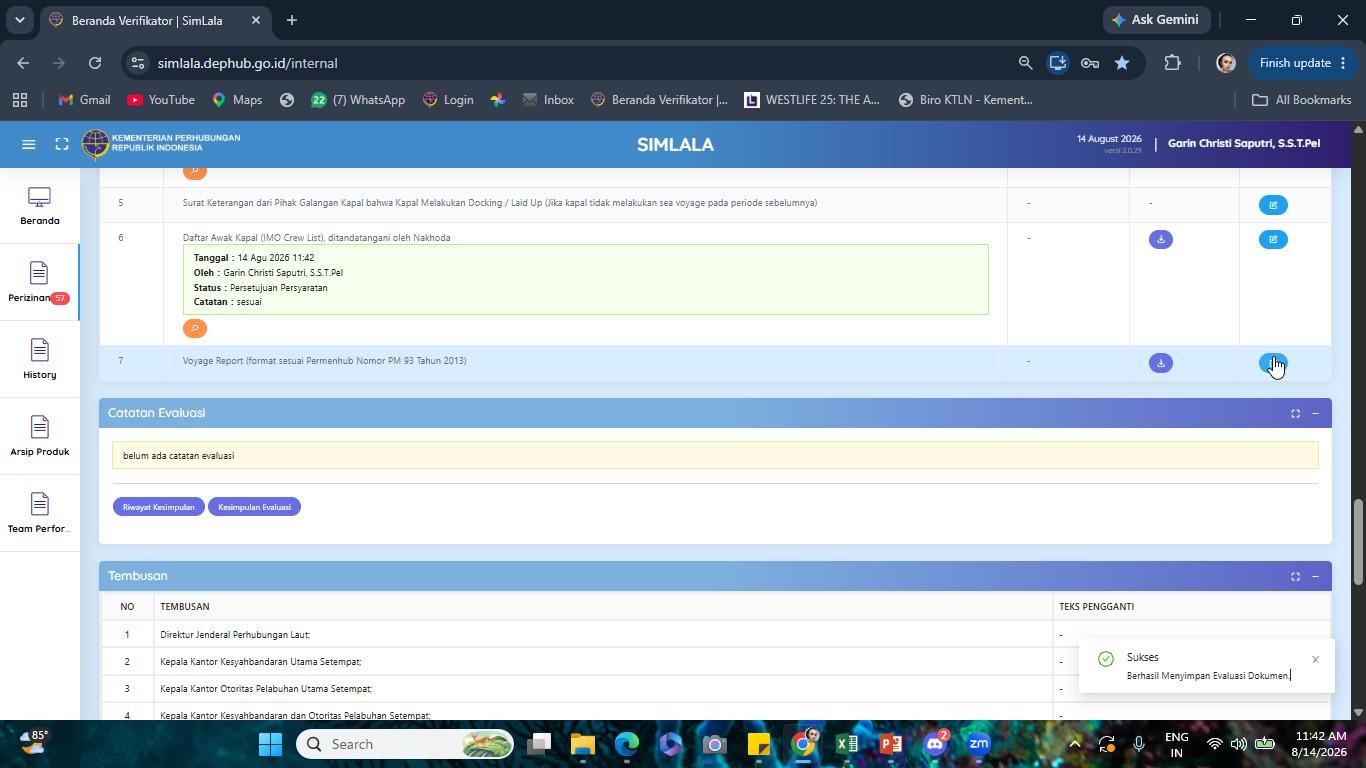This screenshot has width=1366, height=768.
Task: Click the Riwayat Kesimpulan button
Action: pos(159,507)
